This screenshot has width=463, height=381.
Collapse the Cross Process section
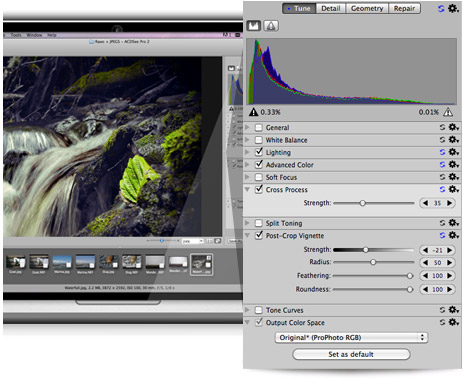click(x=247, y=189)
